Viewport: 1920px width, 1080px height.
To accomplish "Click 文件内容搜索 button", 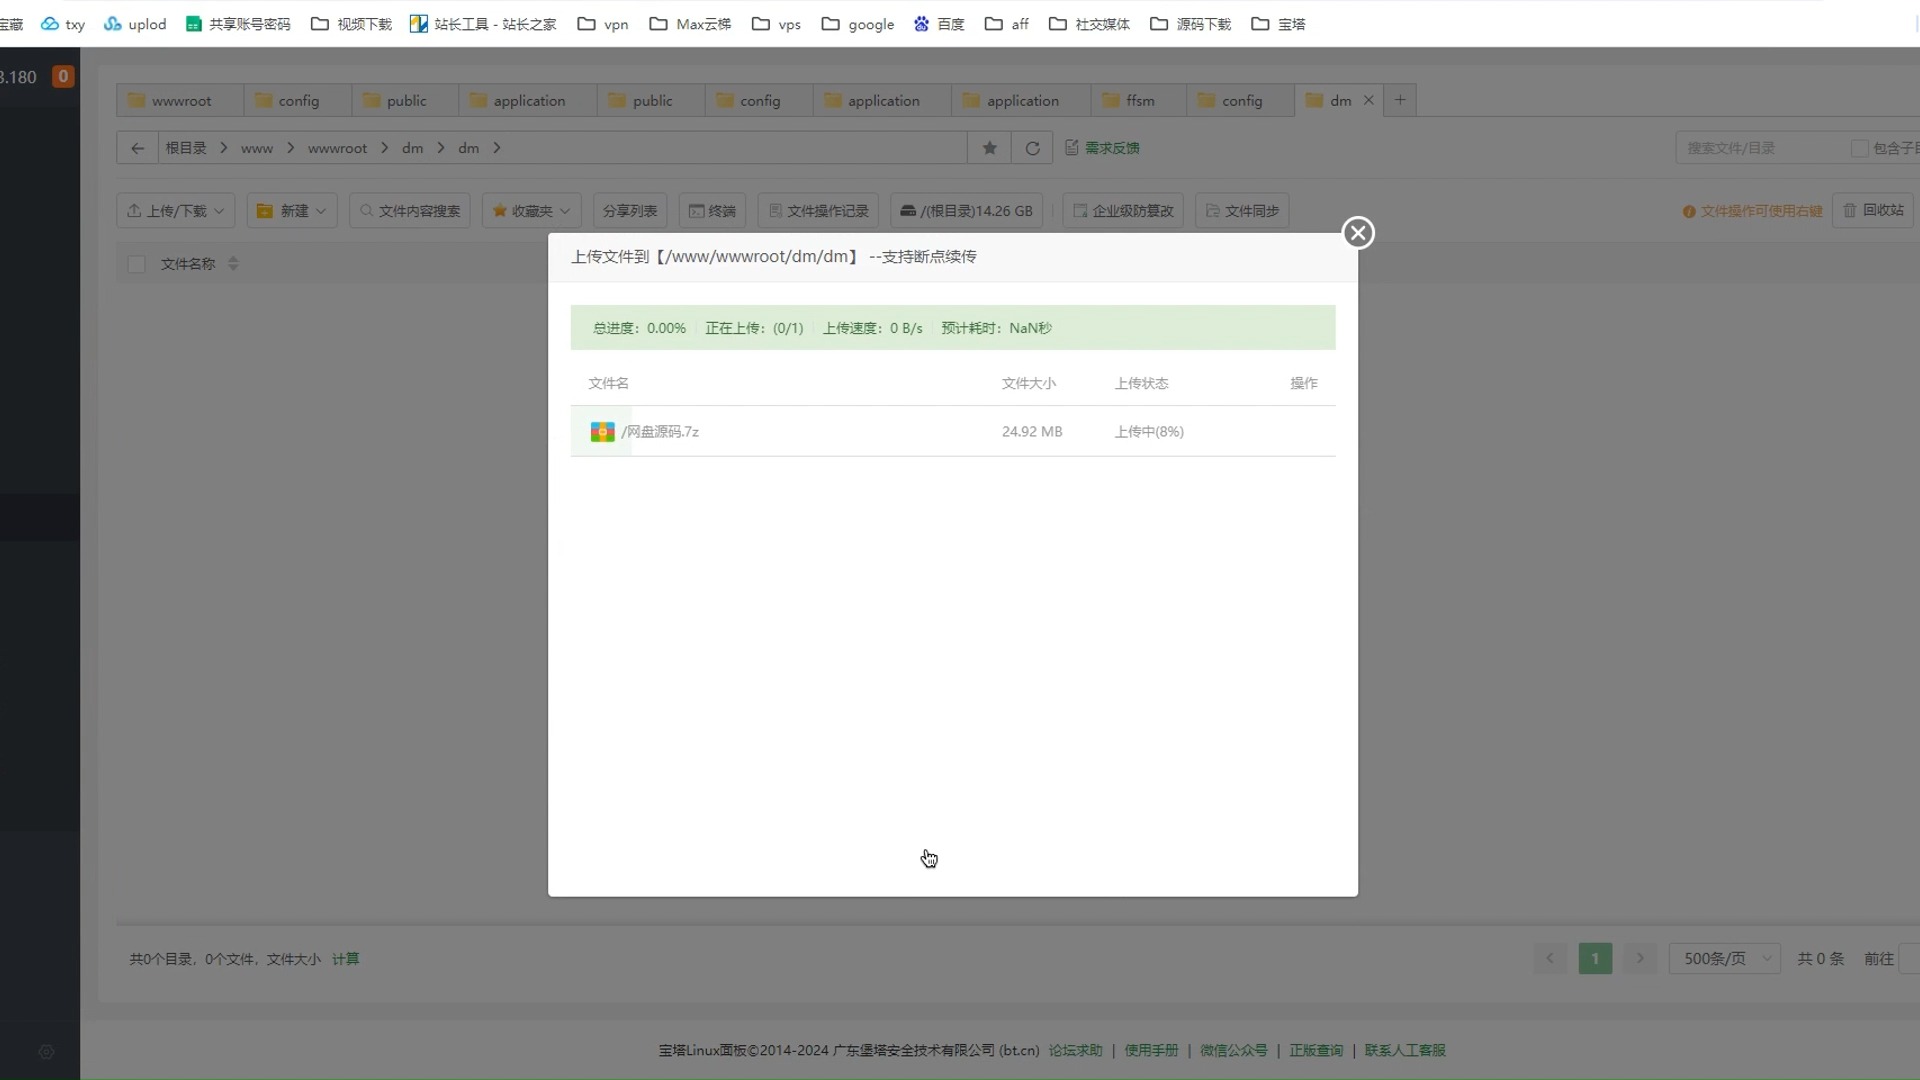I will 410,211.
